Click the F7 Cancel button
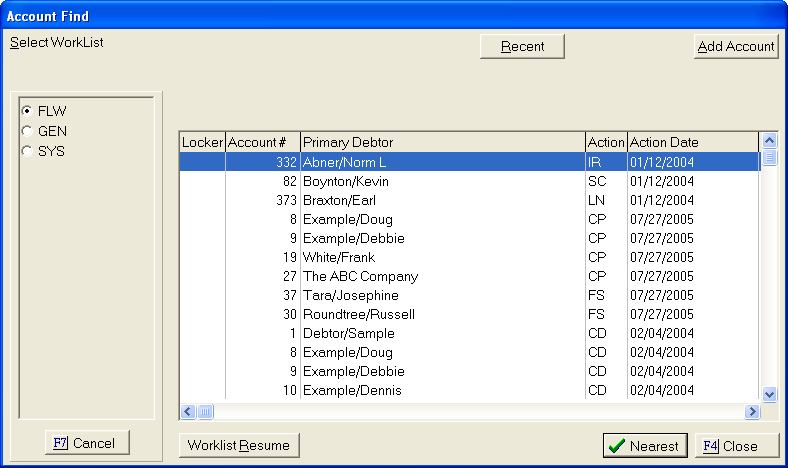The height and width of the screenshot is (468, 788). pos(87,443)
